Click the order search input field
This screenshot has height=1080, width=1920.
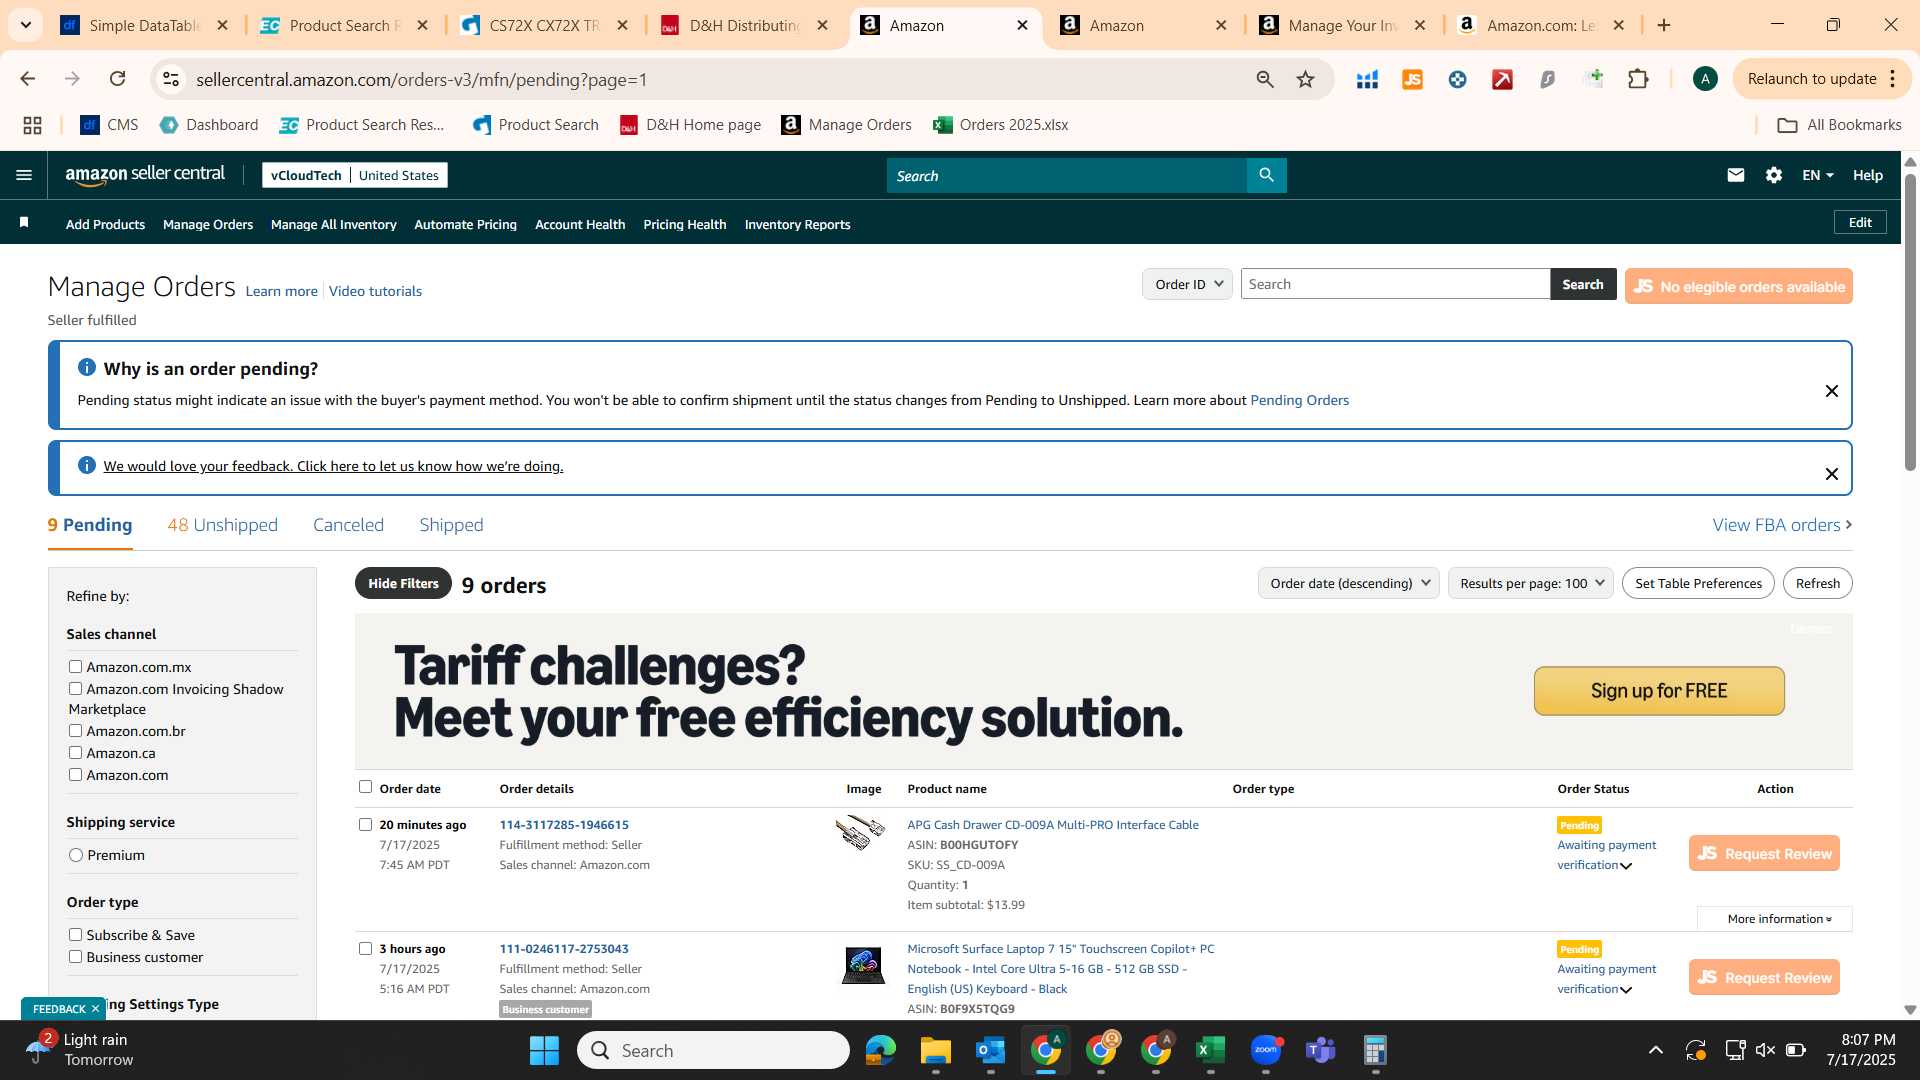pos(1395,284)
